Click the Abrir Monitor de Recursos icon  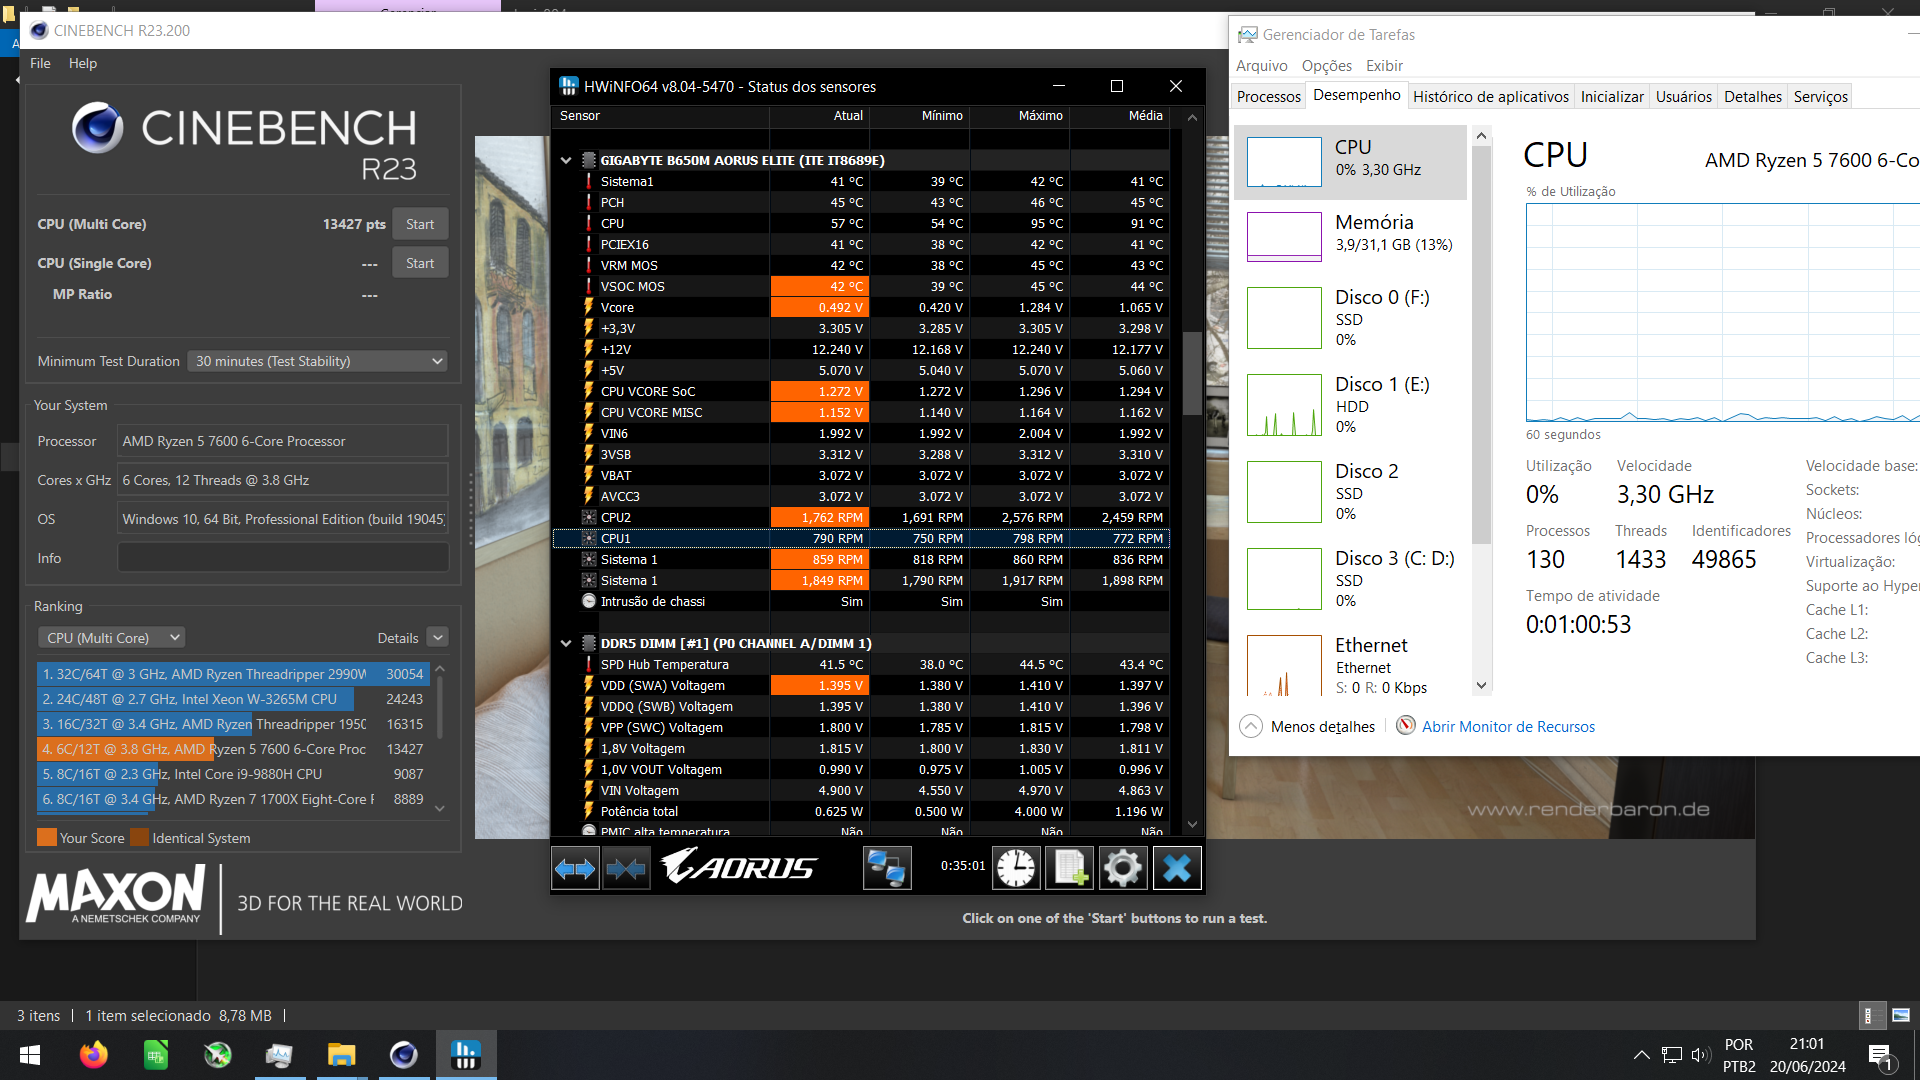point(1406,725)
